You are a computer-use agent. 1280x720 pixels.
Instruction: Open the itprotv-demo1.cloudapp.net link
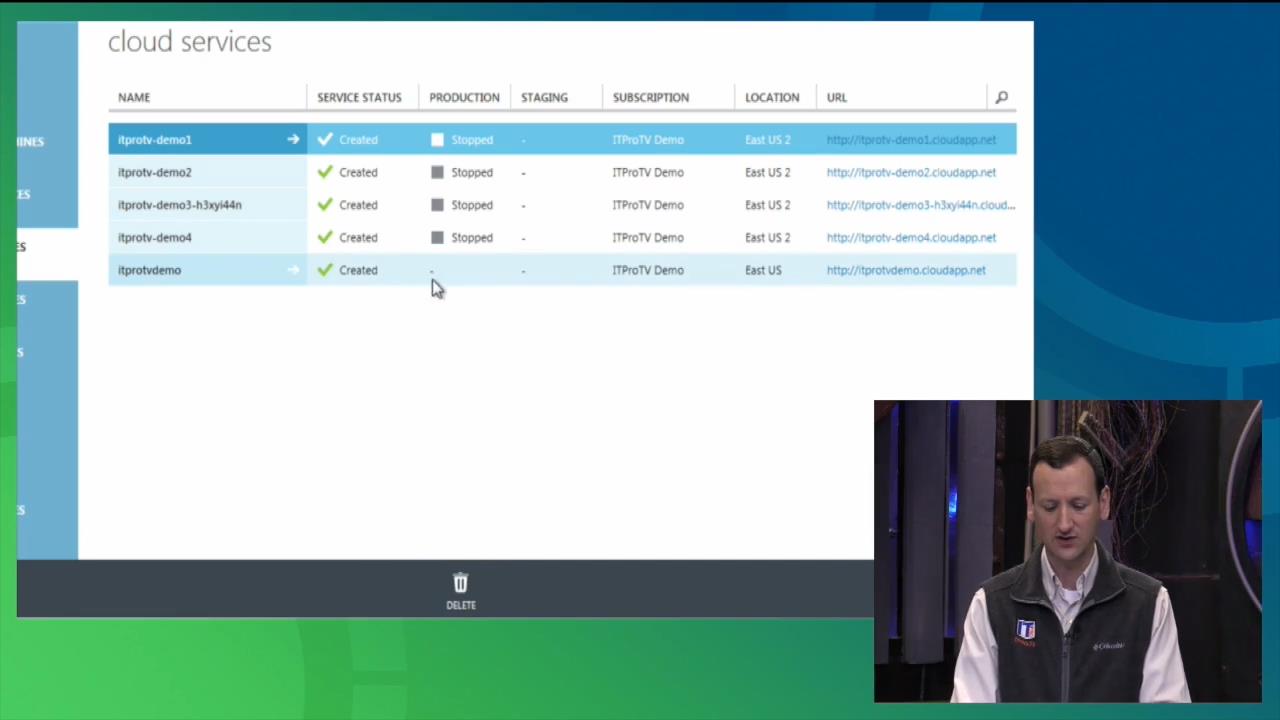pyautogui.click(x=911, y=140)
